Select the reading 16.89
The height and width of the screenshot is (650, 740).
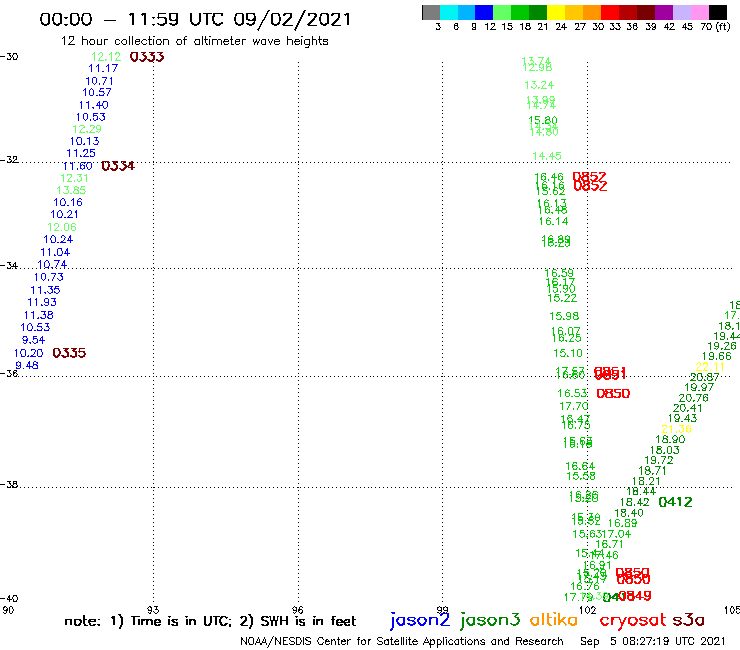[x=622, y=523]
